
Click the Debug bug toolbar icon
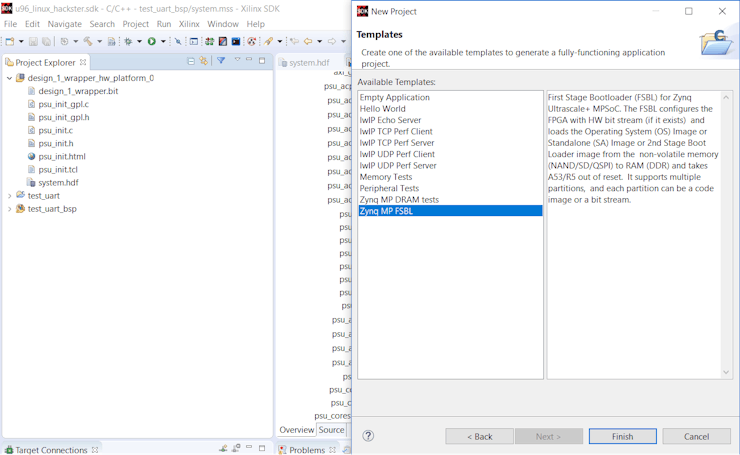coord(128,42)
